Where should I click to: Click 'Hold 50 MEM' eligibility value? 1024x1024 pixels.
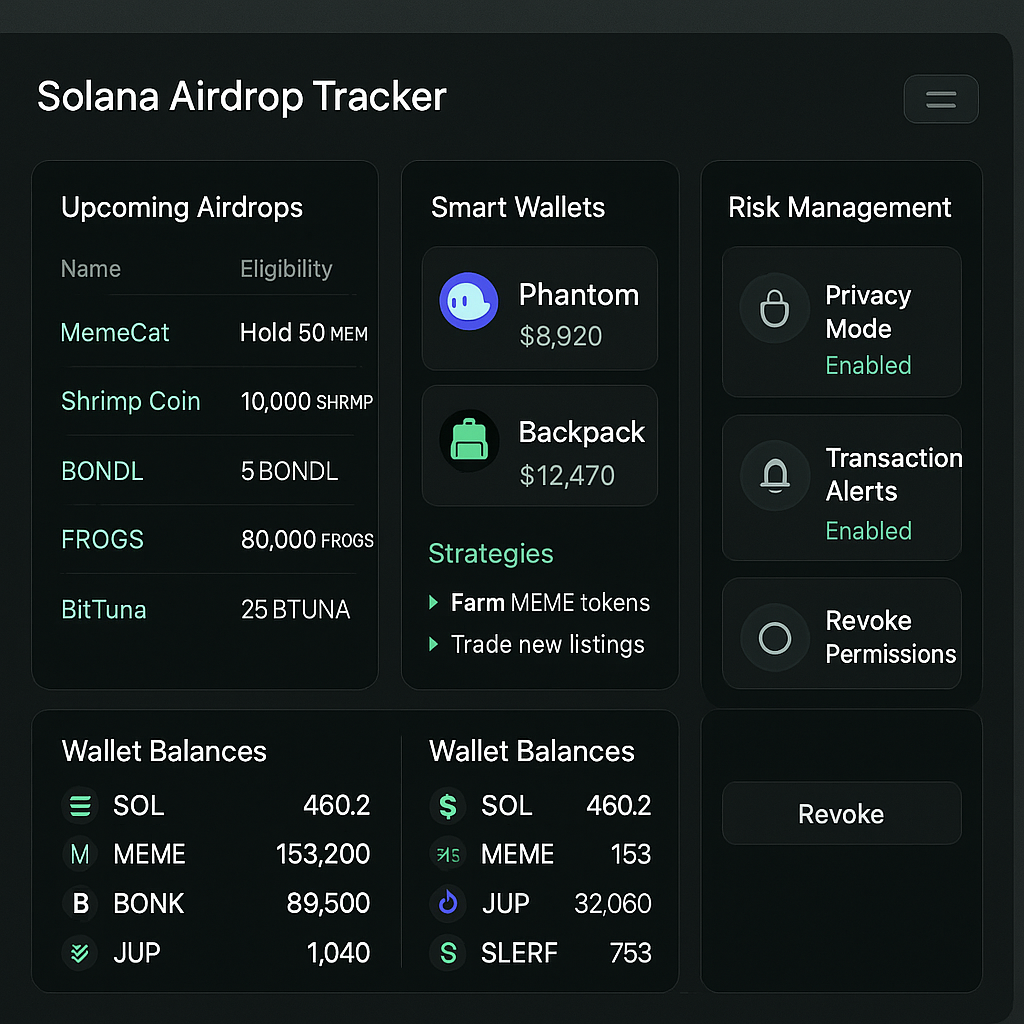(x=304, y=333)
